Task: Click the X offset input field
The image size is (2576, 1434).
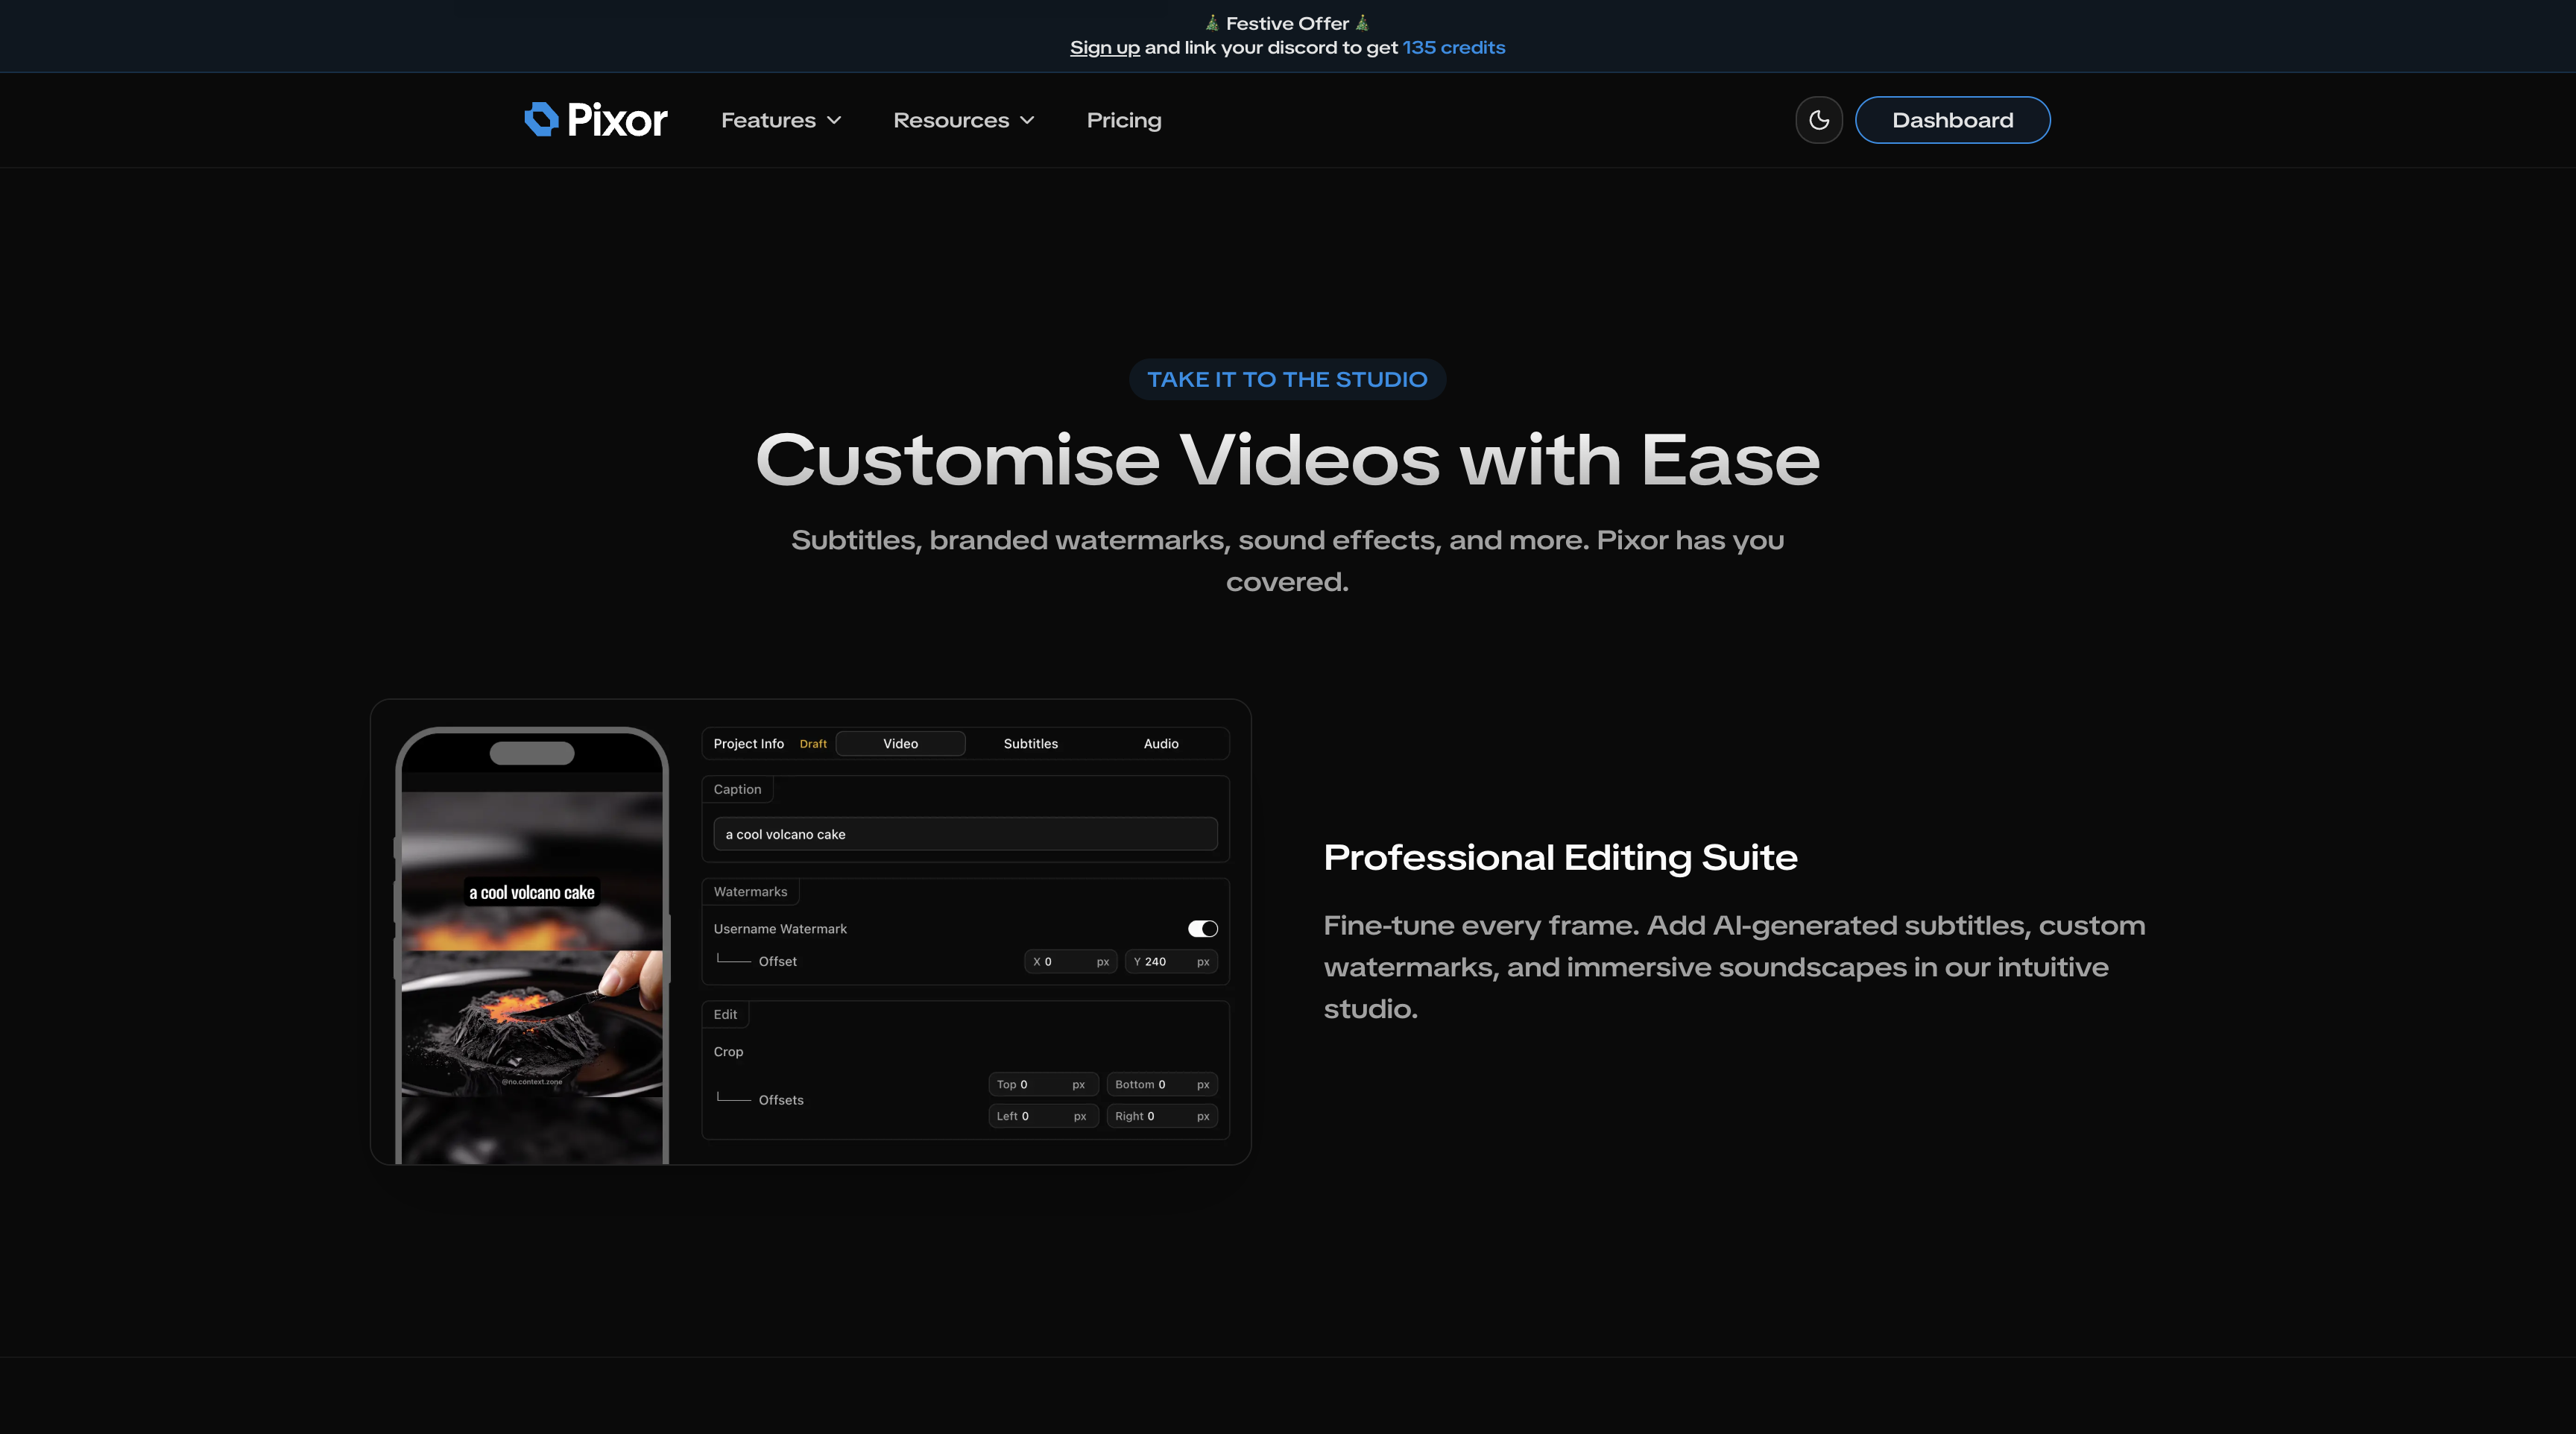Action: 1070,961
